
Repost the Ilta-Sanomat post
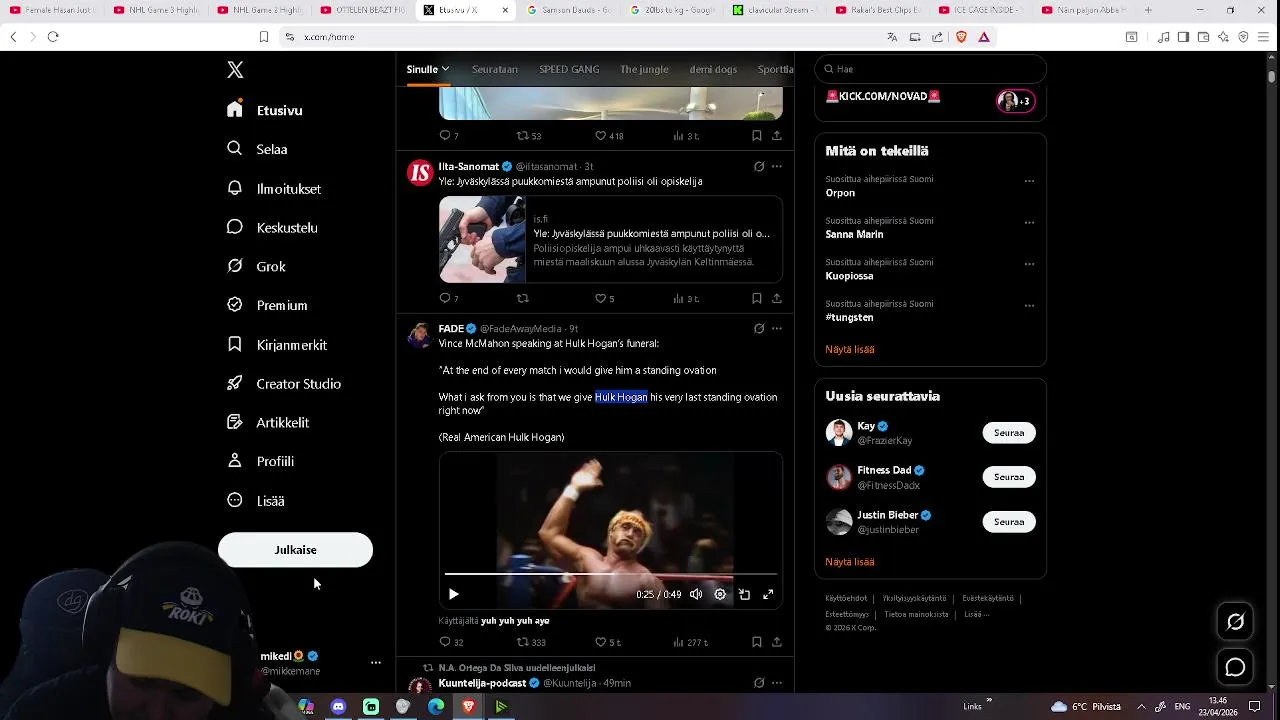coord(522,298)
